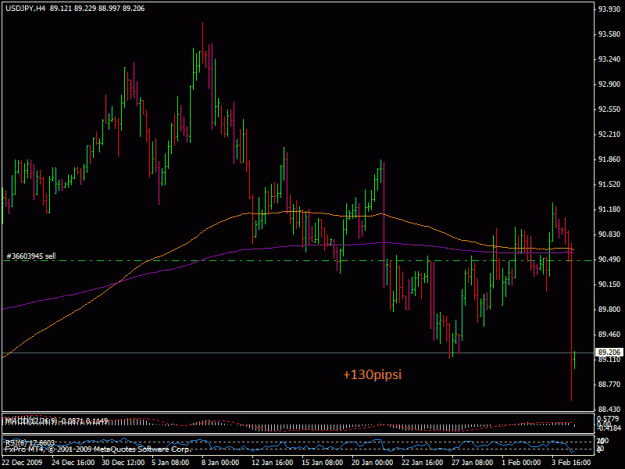Click the 0.5779 MACD scale value
This screenshot has width=625, height=469.
pyautogui.click(x=608, y=418)
